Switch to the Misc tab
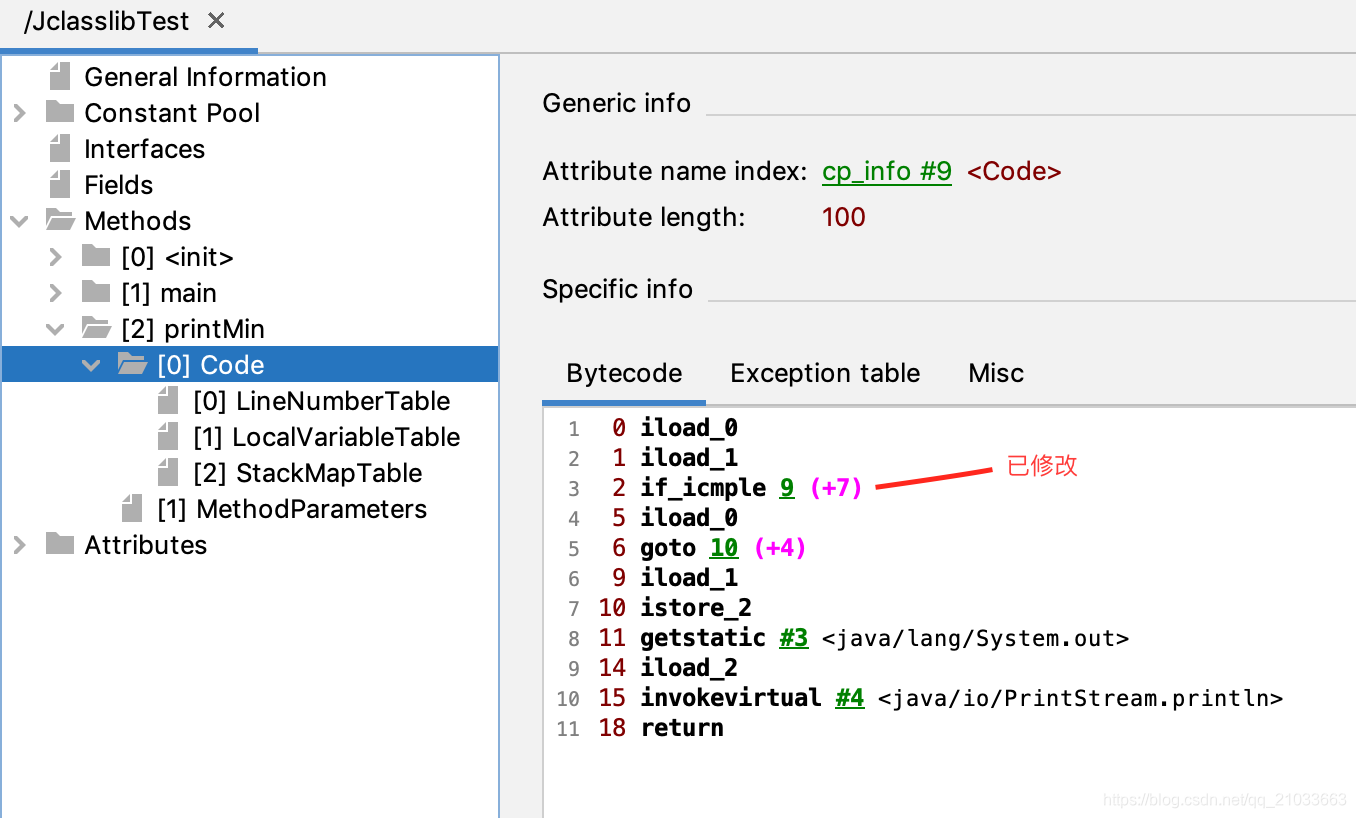This screenshot has width=1356, height=818. (x=996, y=373)
